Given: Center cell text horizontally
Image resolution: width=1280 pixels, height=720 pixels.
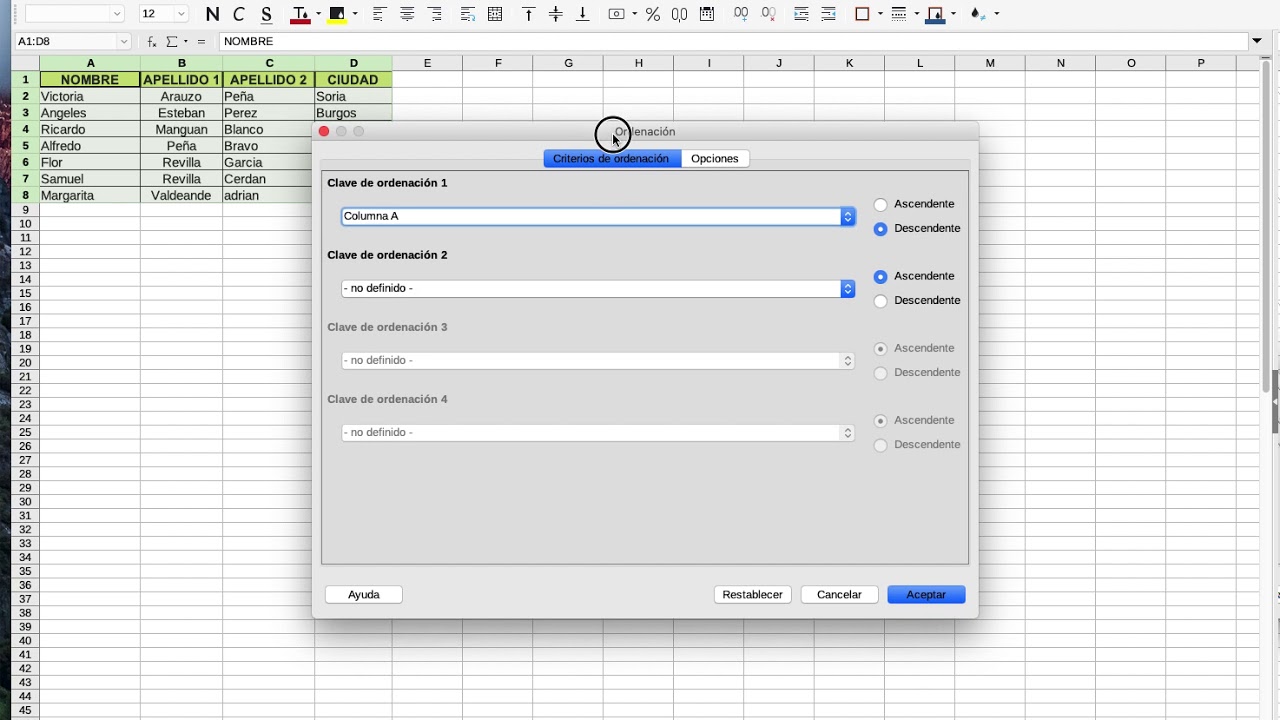Looking at the screenshot, I should (x=407, y=14).
